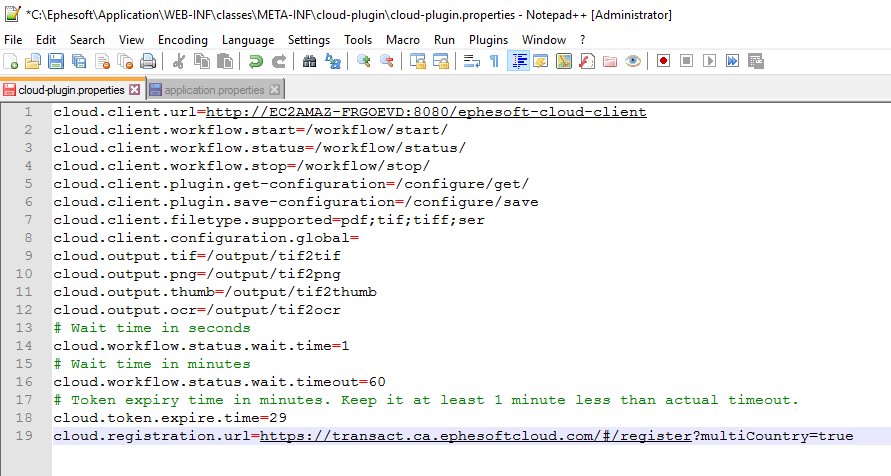Screen dimensions: 891x476
Task: Save the current file using Save icon
Action: coord(56,61)
